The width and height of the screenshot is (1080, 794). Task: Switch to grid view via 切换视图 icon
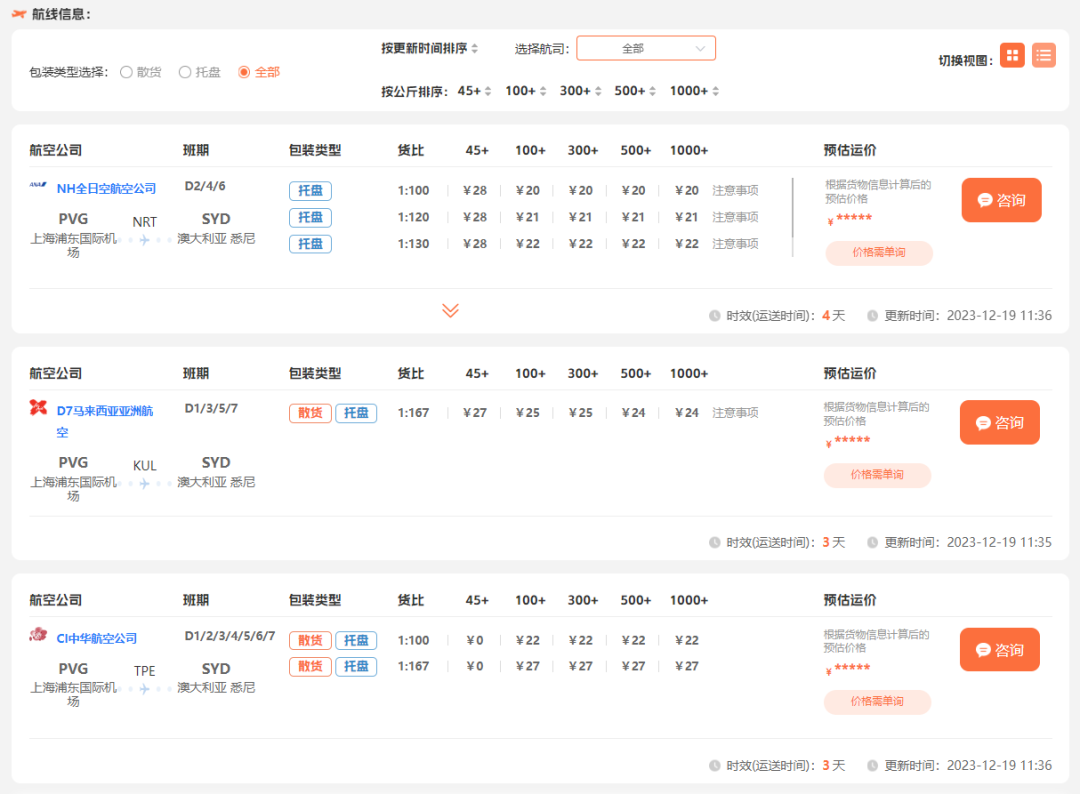(1012, 55)
